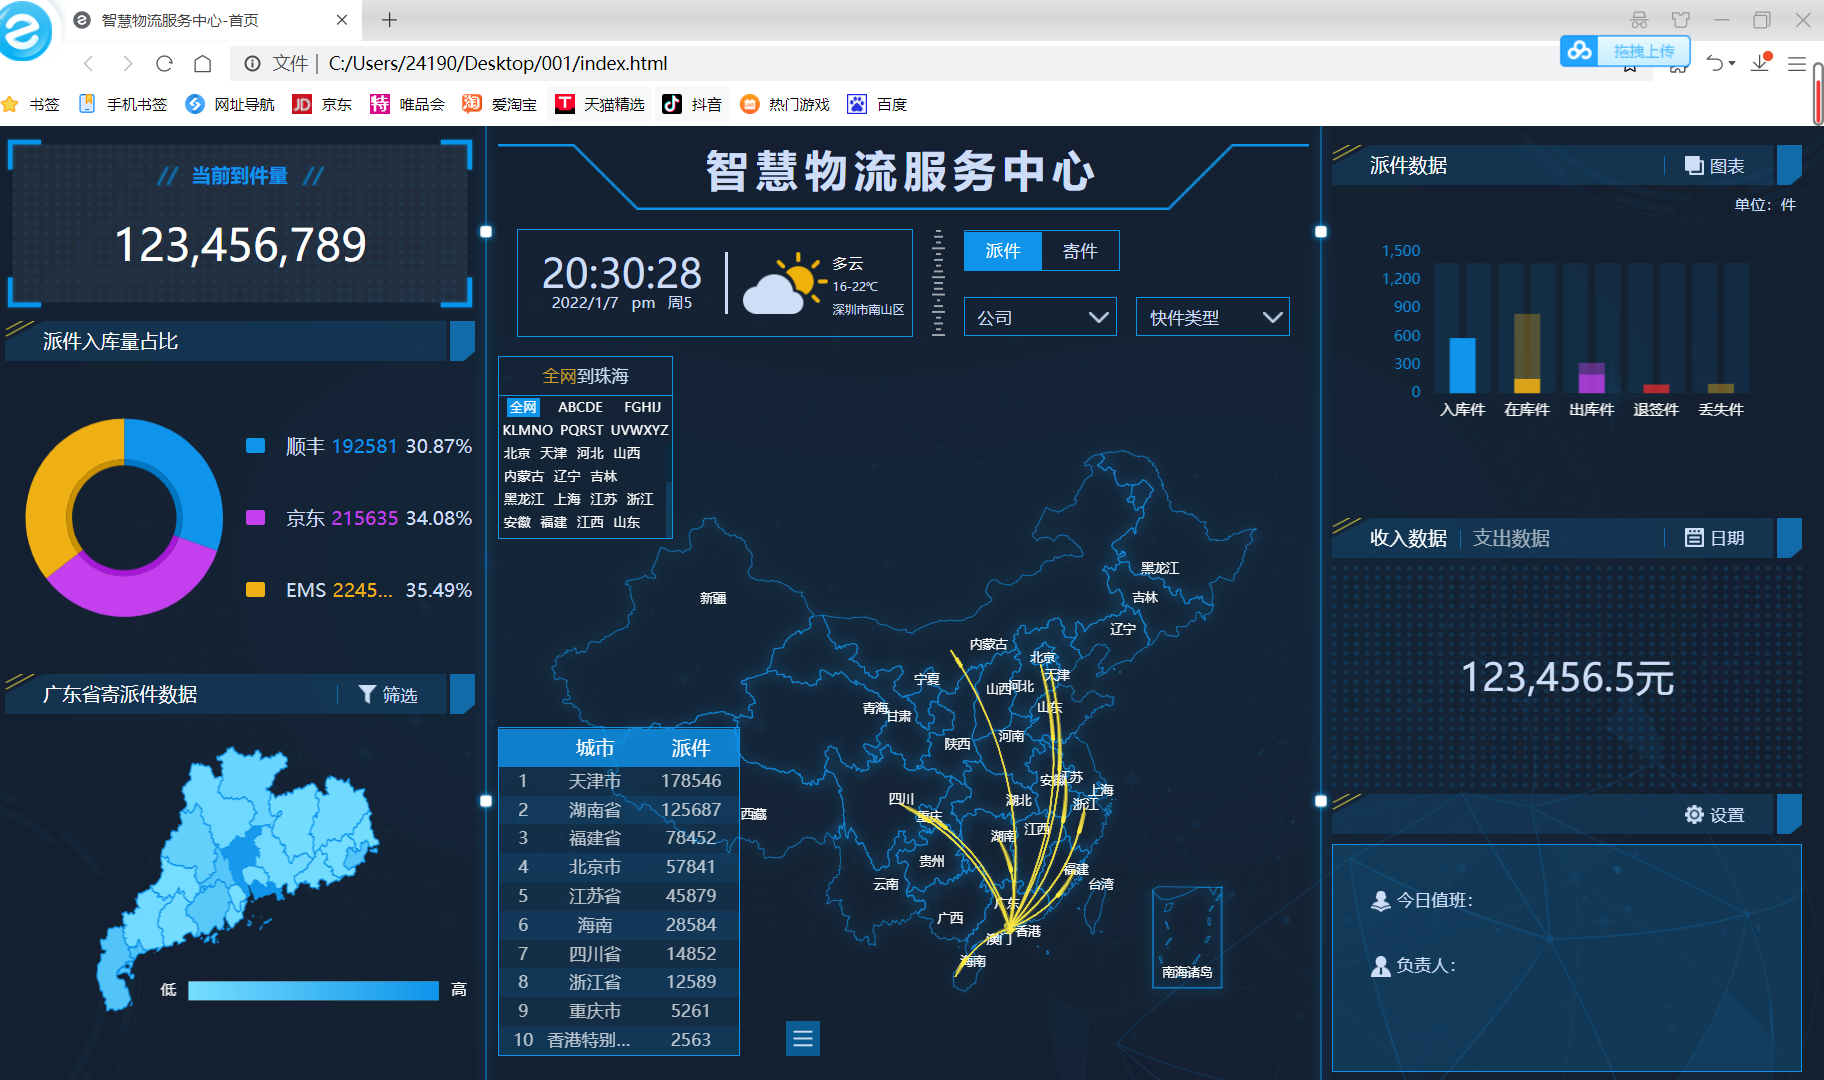Open incognito mode icon in title bar
Screen dimensions: 1824x1080
pos(1639,20)
